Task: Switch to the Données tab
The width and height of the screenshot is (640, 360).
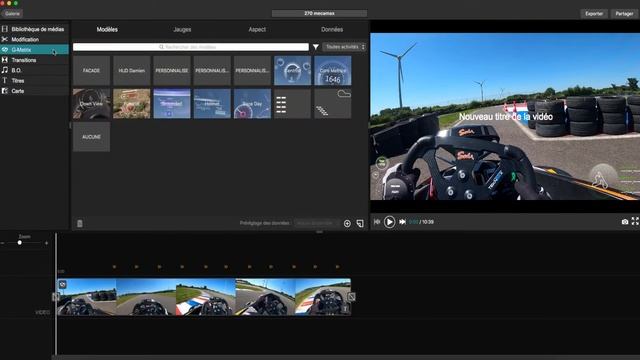Action: [x=332, y=29]
